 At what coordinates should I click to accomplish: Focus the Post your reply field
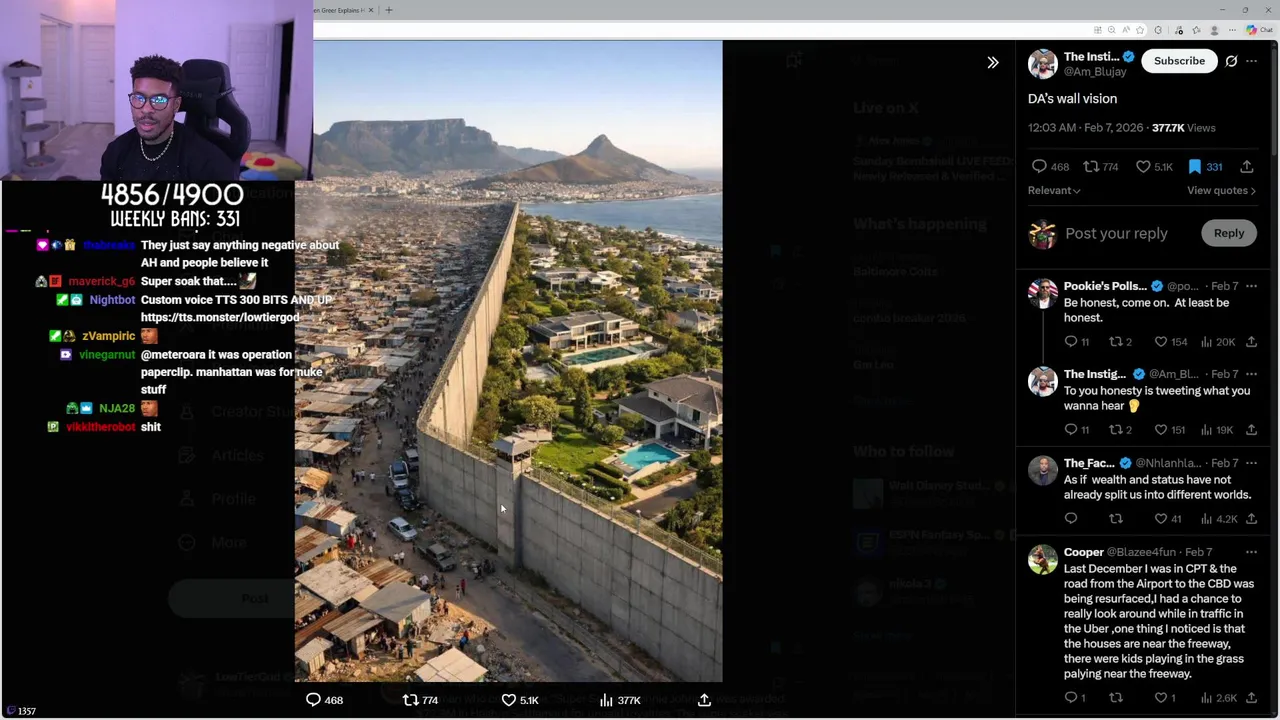click(1116, 233)
